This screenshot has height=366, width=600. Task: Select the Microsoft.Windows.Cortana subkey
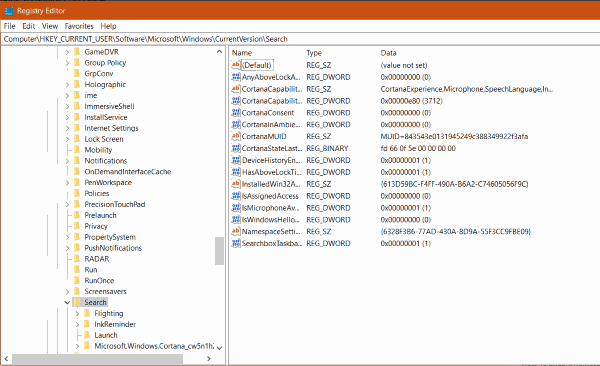(x=154, y=346)
